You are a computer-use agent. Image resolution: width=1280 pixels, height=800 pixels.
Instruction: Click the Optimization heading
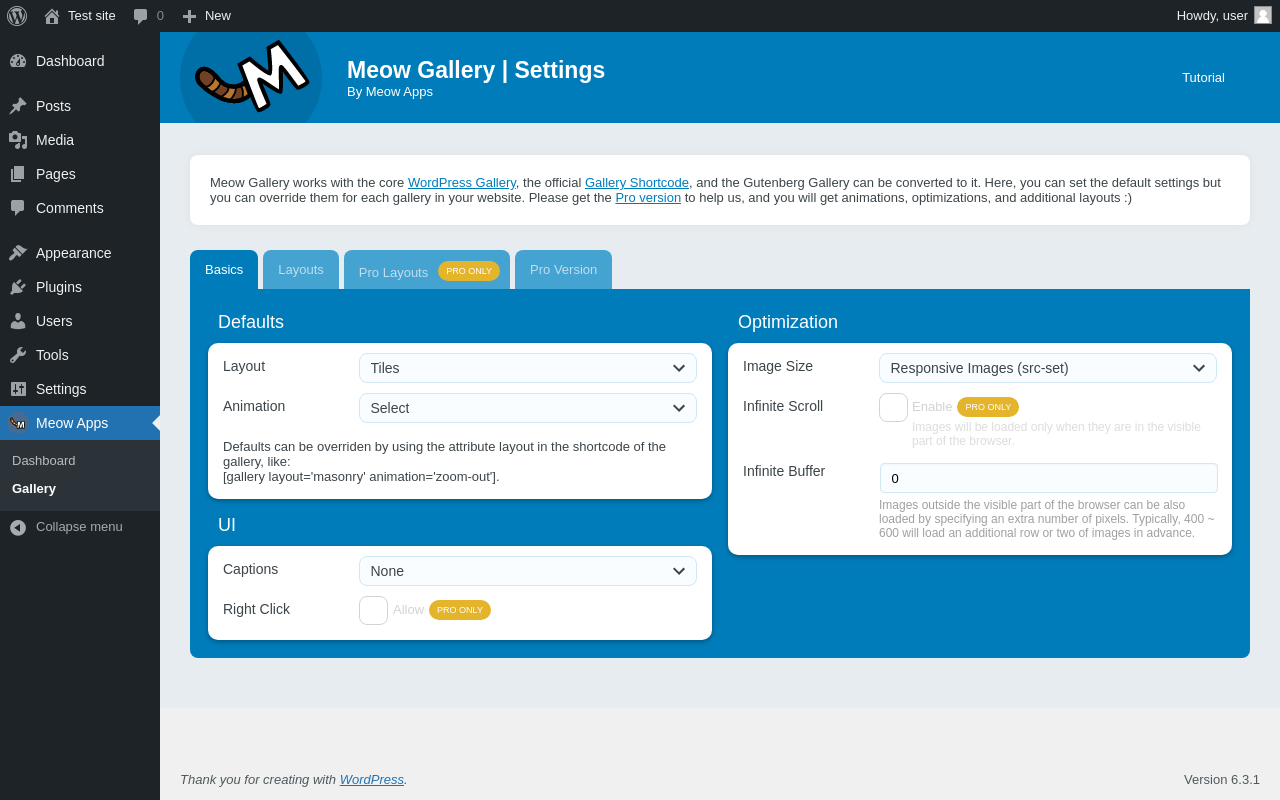coord(788,322)
